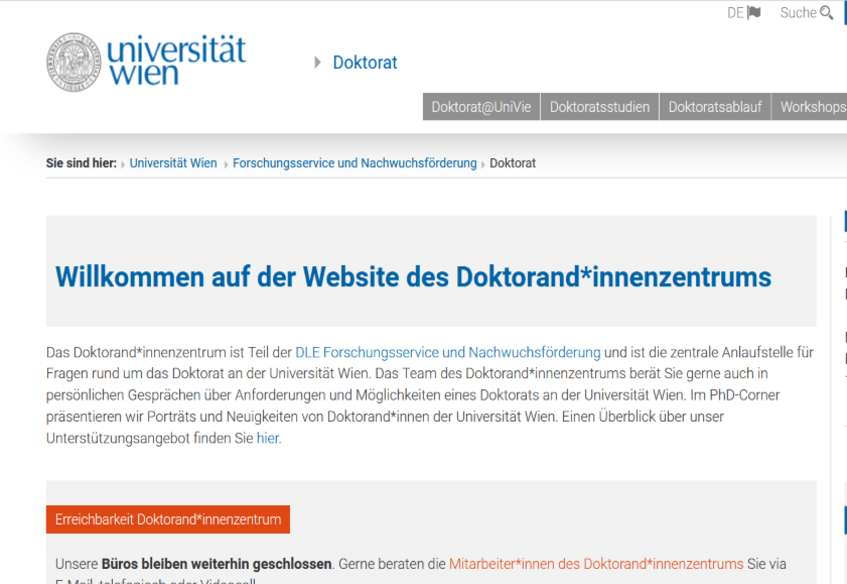Click the Universität Wien seal logo
Viewport: 847px width, 584px height.
point(73,62)
